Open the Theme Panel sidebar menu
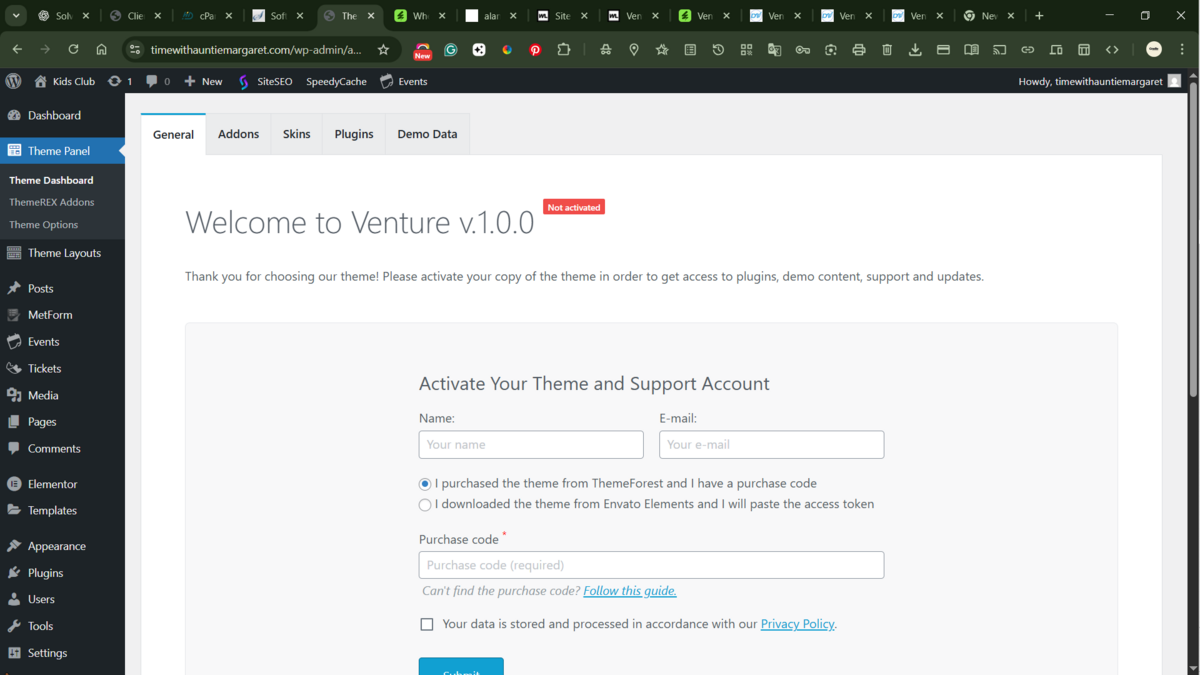The image size is (1200, 675). pos(62,150)
